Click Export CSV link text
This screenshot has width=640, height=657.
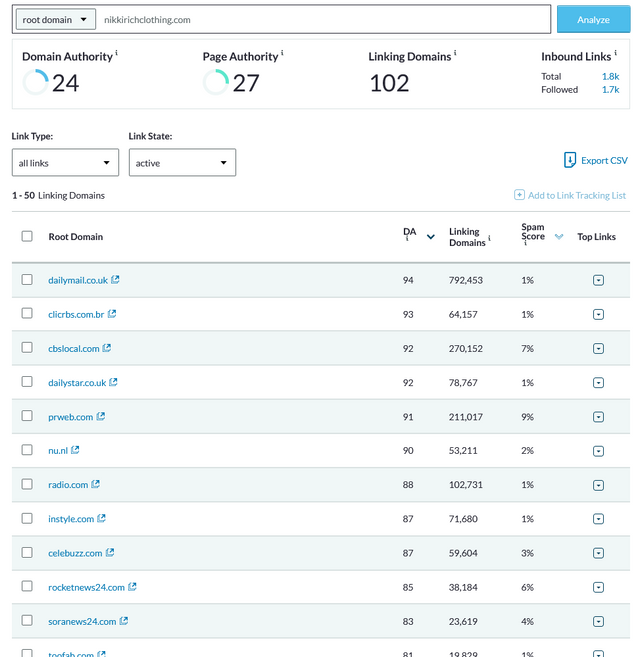[604, 160]
